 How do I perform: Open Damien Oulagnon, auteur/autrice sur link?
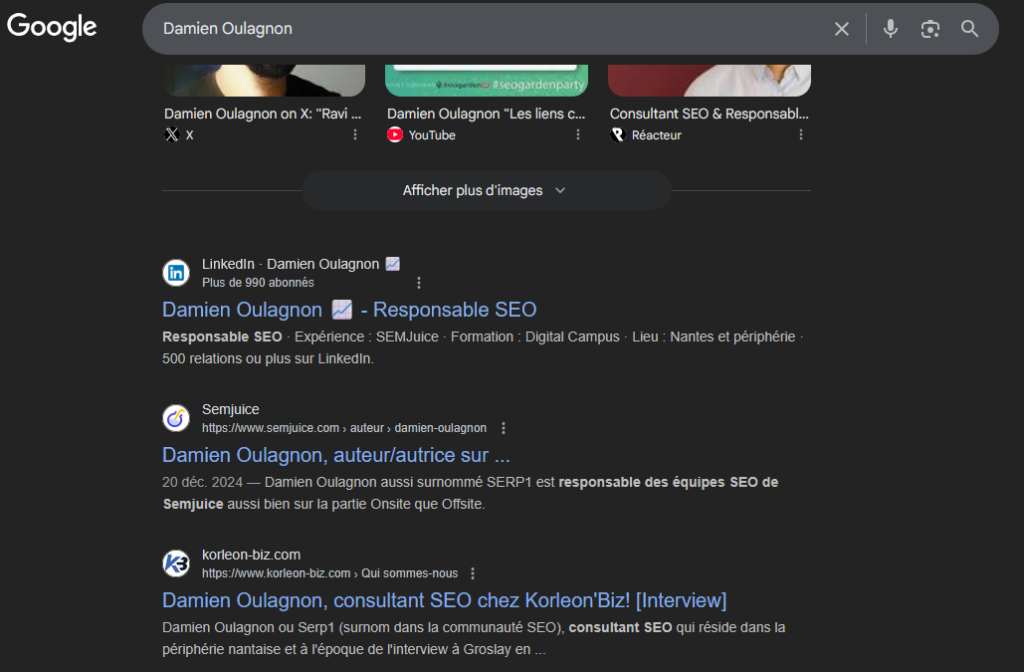[336, 455]
